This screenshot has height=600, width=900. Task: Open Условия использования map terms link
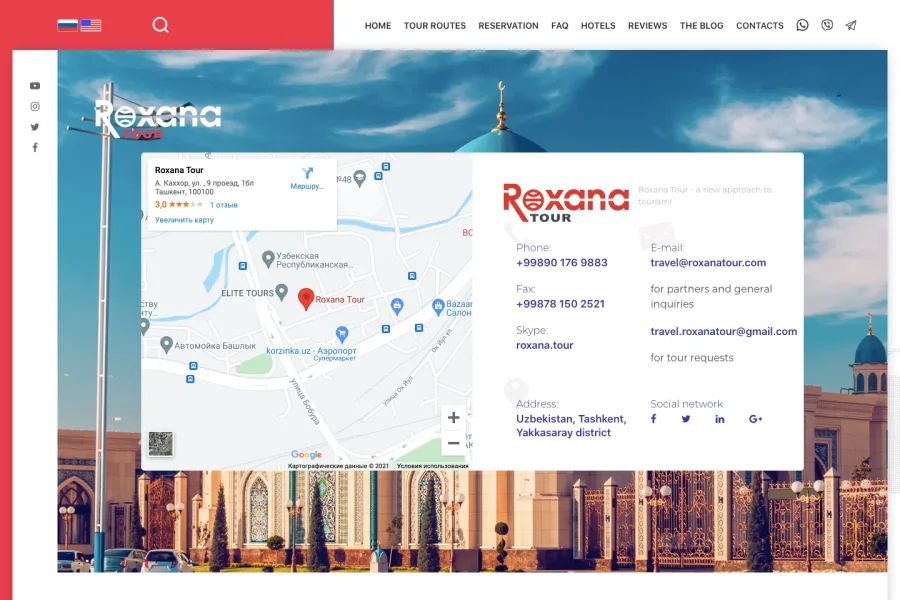click(433, 466)
